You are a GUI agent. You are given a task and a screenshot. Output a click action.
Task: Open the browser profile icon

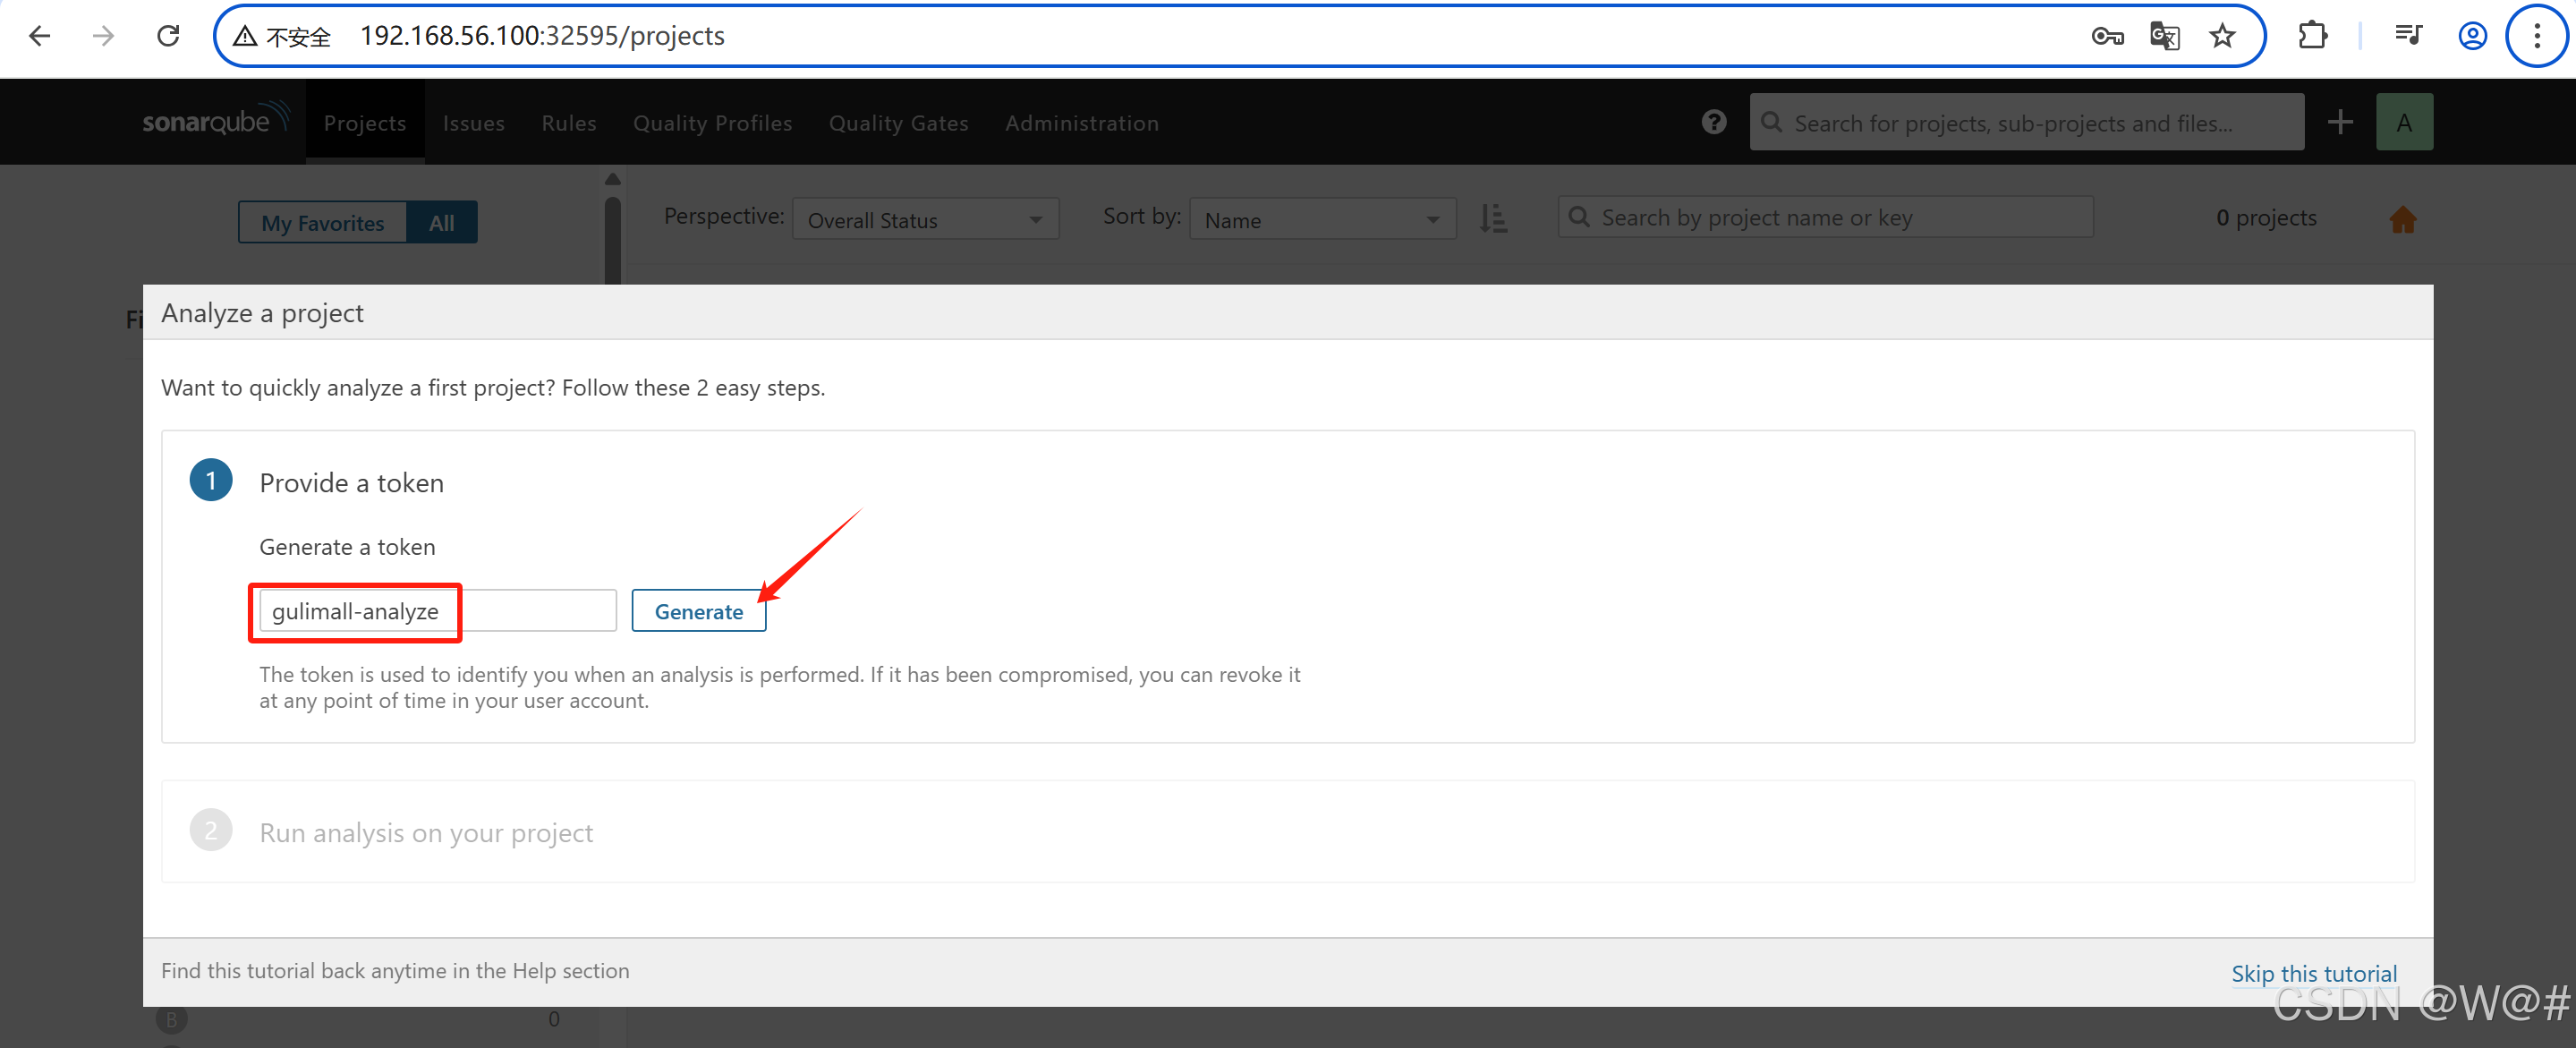click(2472, 36)
